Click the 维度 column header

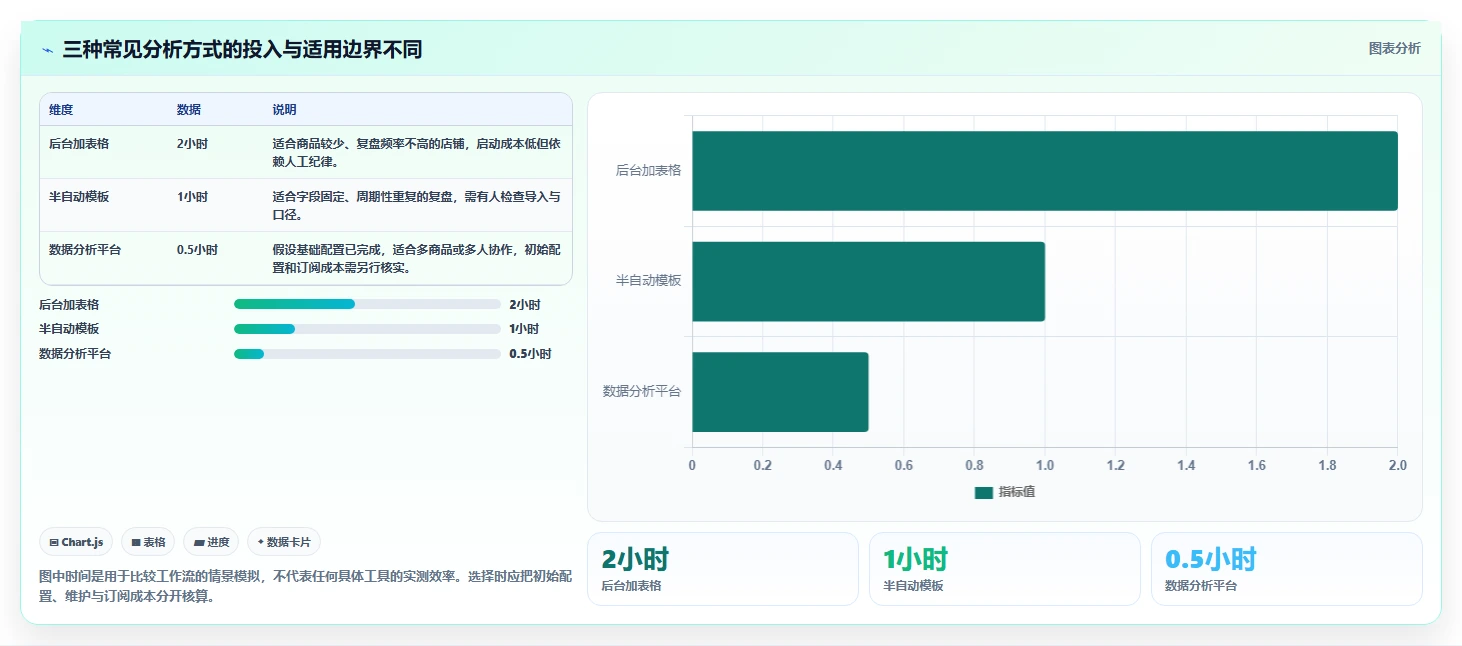pos(61,110)
